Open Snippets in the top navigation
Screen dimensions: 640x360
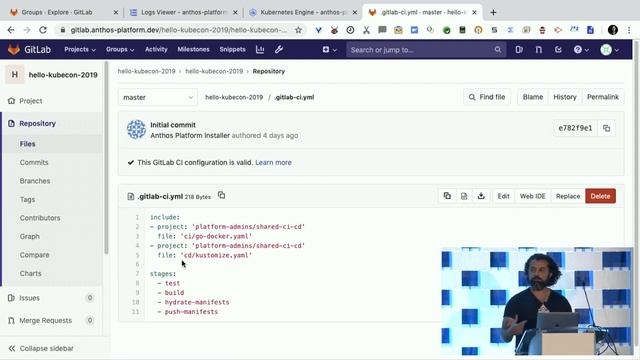[x=233, y=49]
